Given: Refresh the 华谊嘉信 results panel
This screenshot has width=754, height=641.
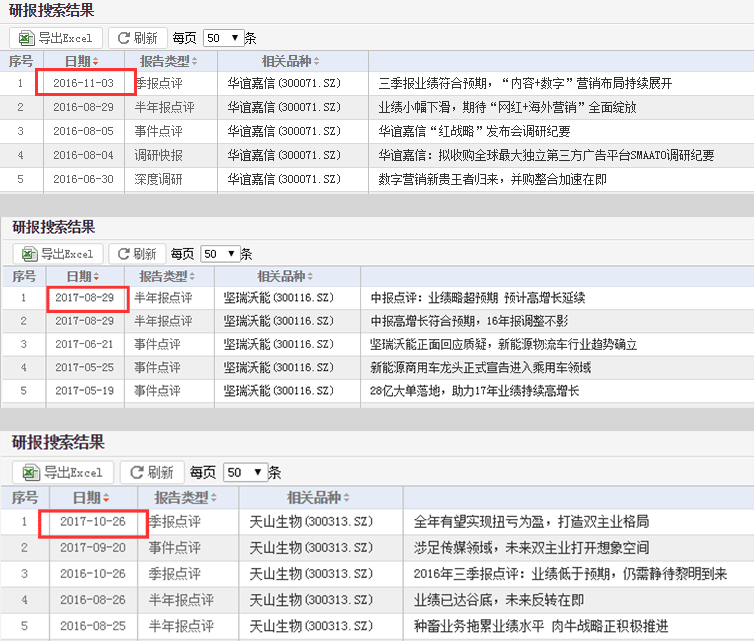Looking at the screenshot, I should [x=138, y=38].
